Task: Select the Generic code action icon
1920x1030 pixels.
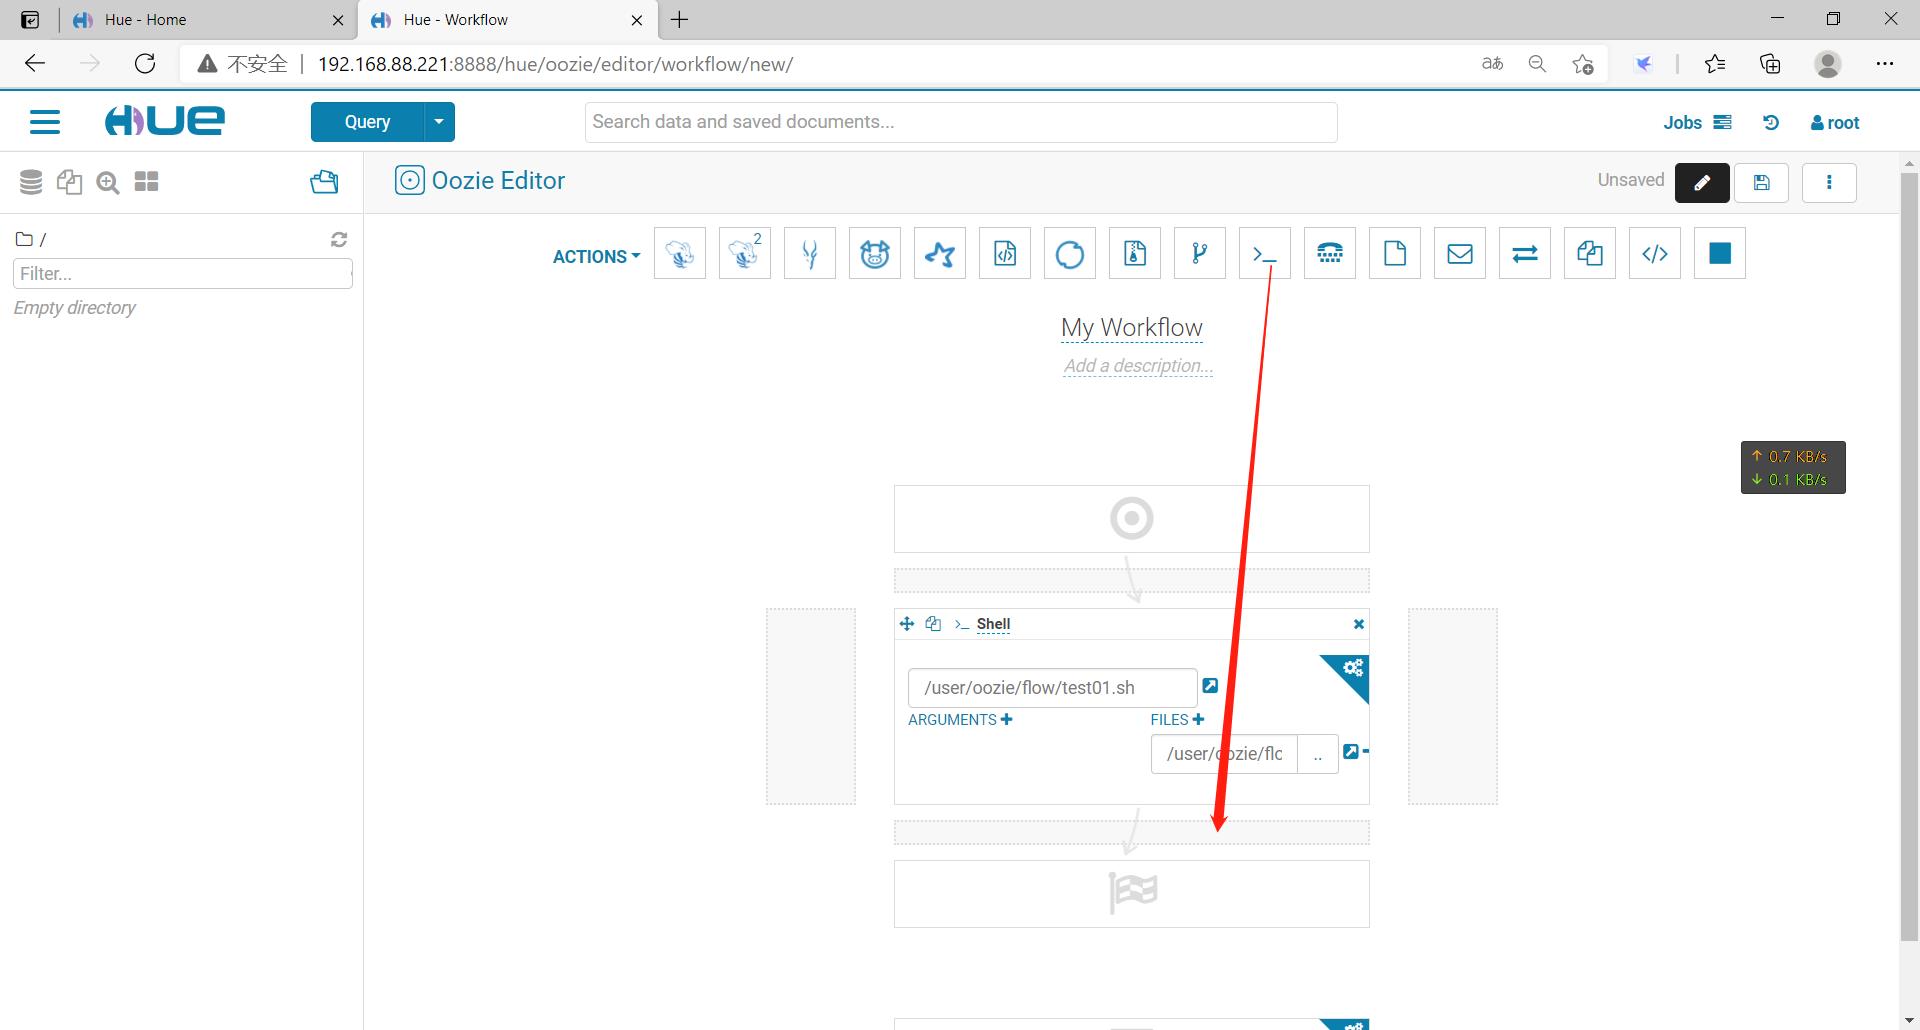Action: (x=1655, y=254)
